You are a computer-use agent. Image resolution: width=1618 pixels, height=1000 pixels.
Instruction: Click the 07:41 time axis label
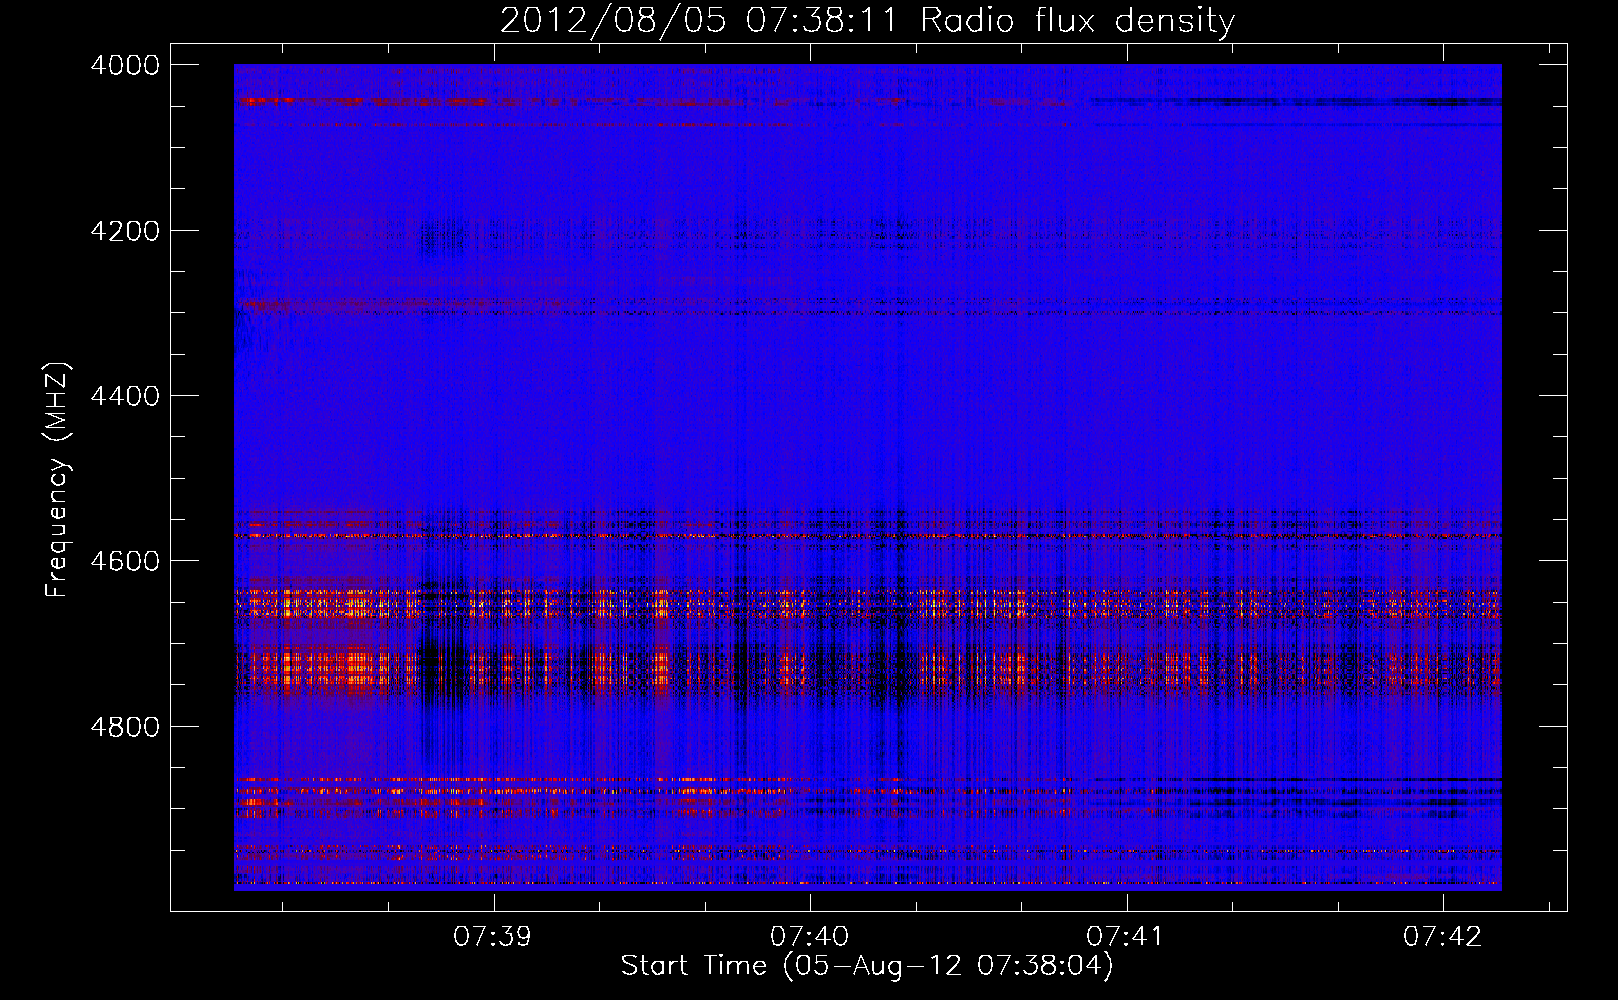coord(1125,936)
